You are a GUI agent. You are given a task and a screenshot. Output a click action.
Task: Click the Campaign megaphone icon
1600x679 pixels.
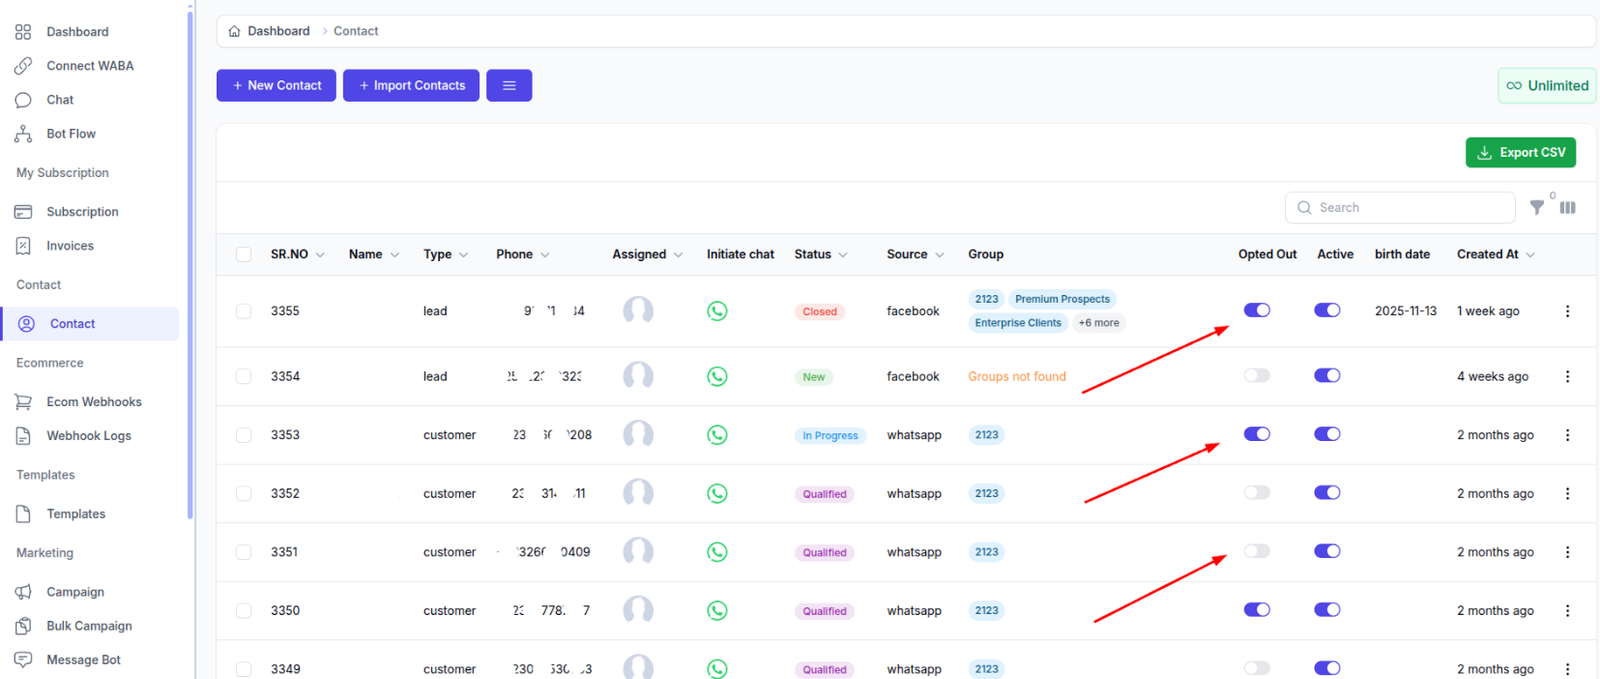pyautogui.click(x=23, y=592)
